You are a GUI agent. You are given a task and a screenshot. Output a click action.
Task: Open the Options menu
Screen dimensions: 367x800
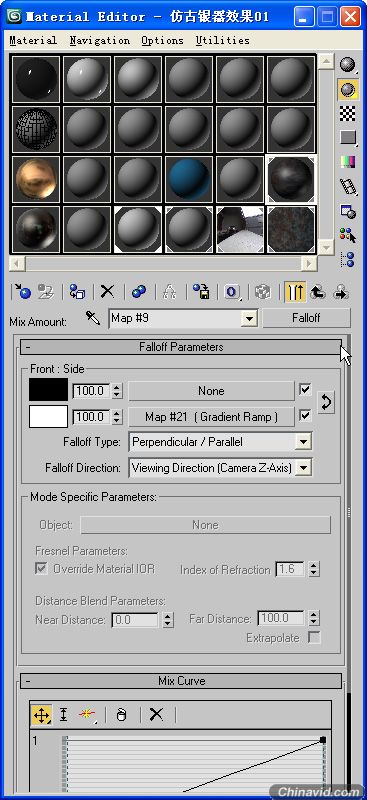(162, 40)
